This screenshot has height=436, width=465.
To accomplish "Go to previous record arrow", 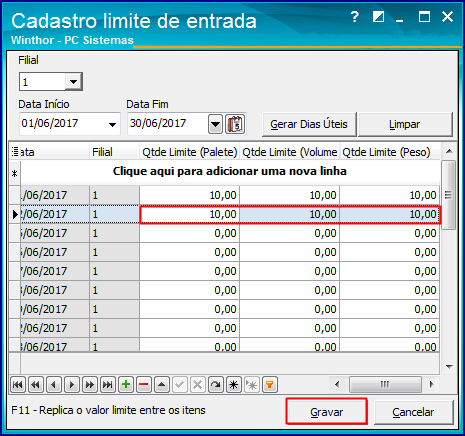I will [x=54, y=385].
